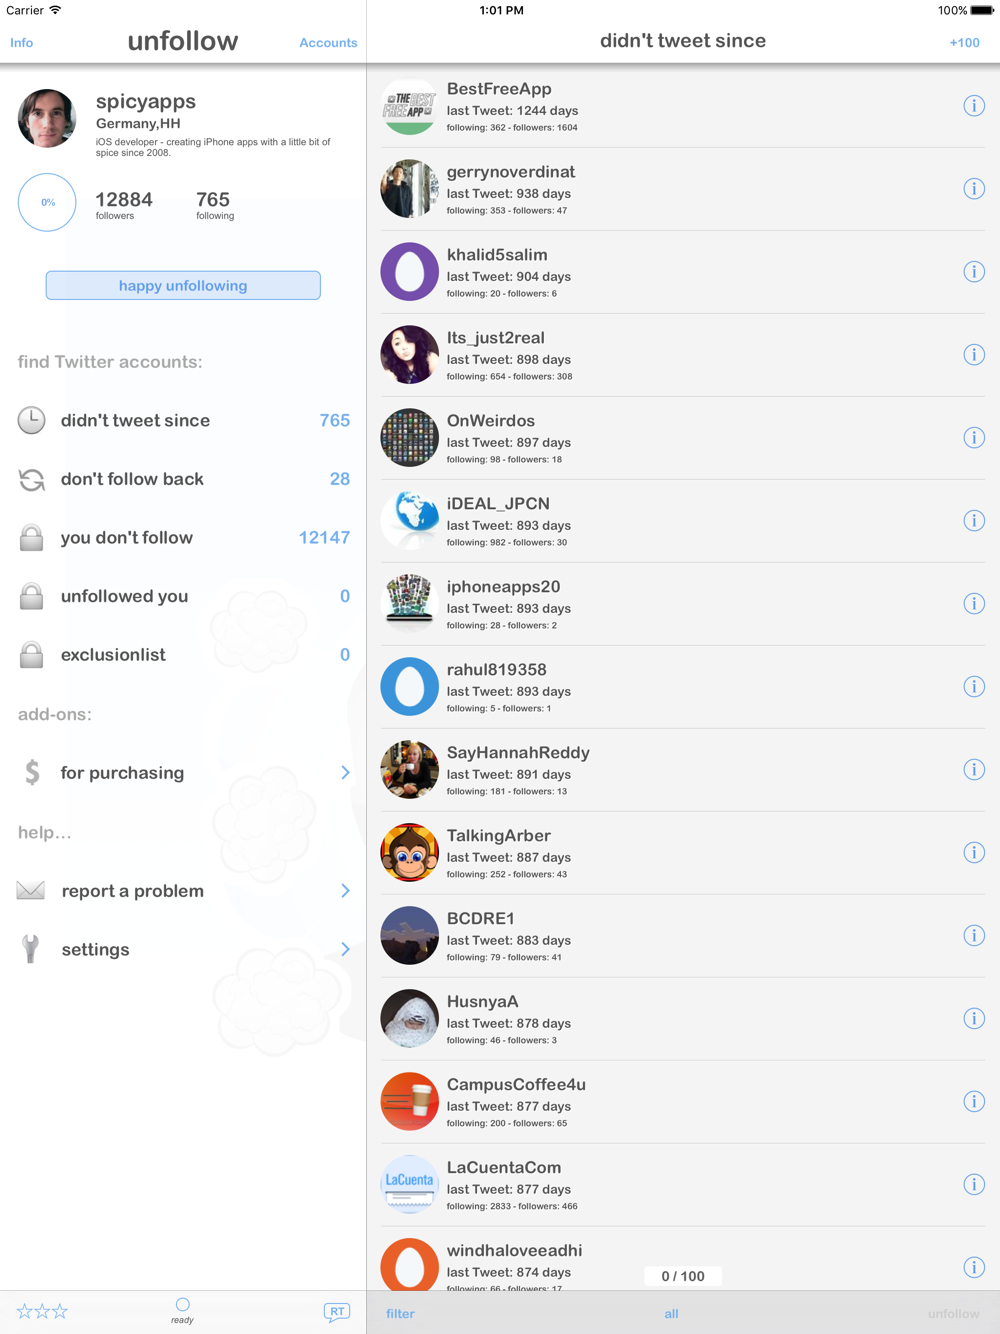Screen dimensions: 1000x1334
Task: Open info for rahul819358
Action: tap(974, 687)
